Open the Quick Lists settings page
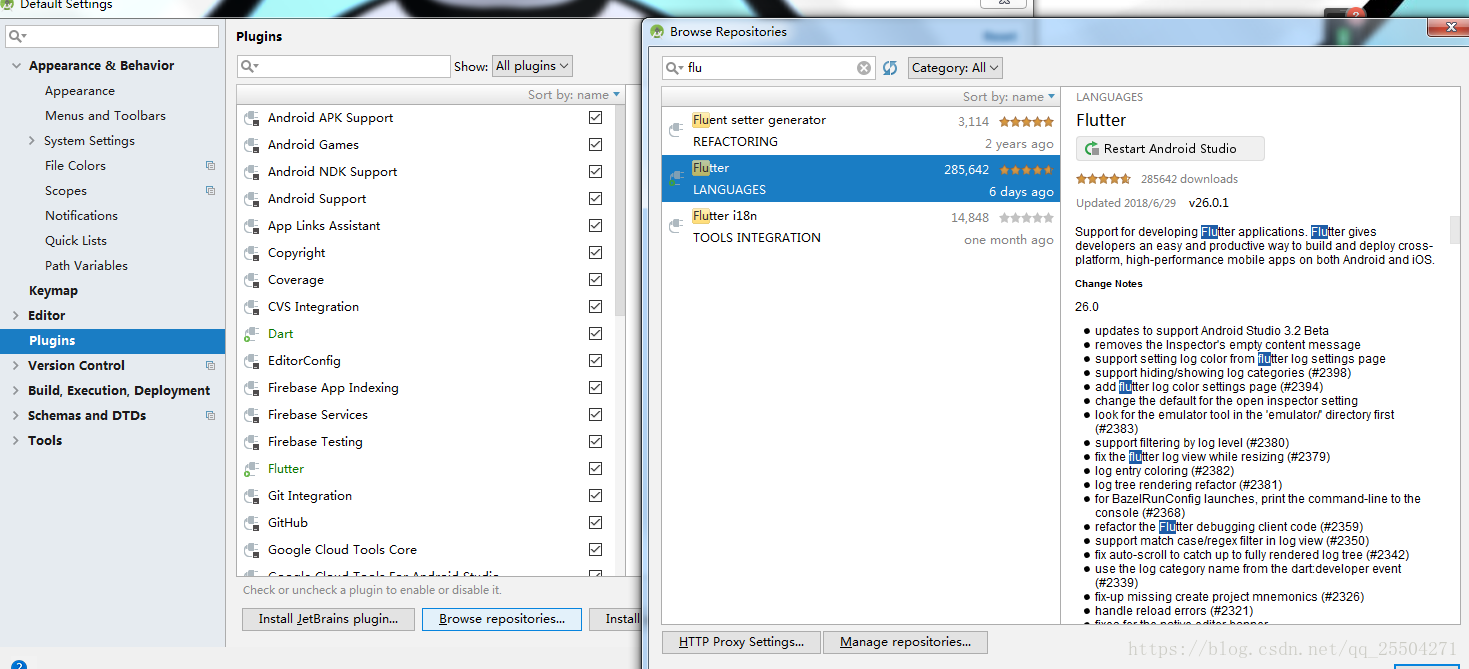The image size is (1469, 669). [76, 241]
